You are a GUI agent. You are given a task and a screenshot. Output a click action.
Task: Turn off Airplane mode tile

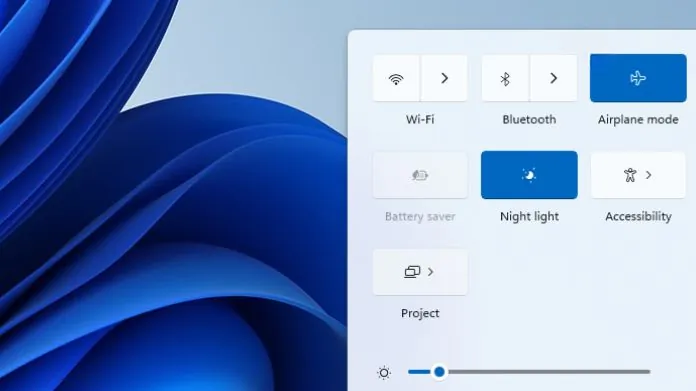pos(638,78)
